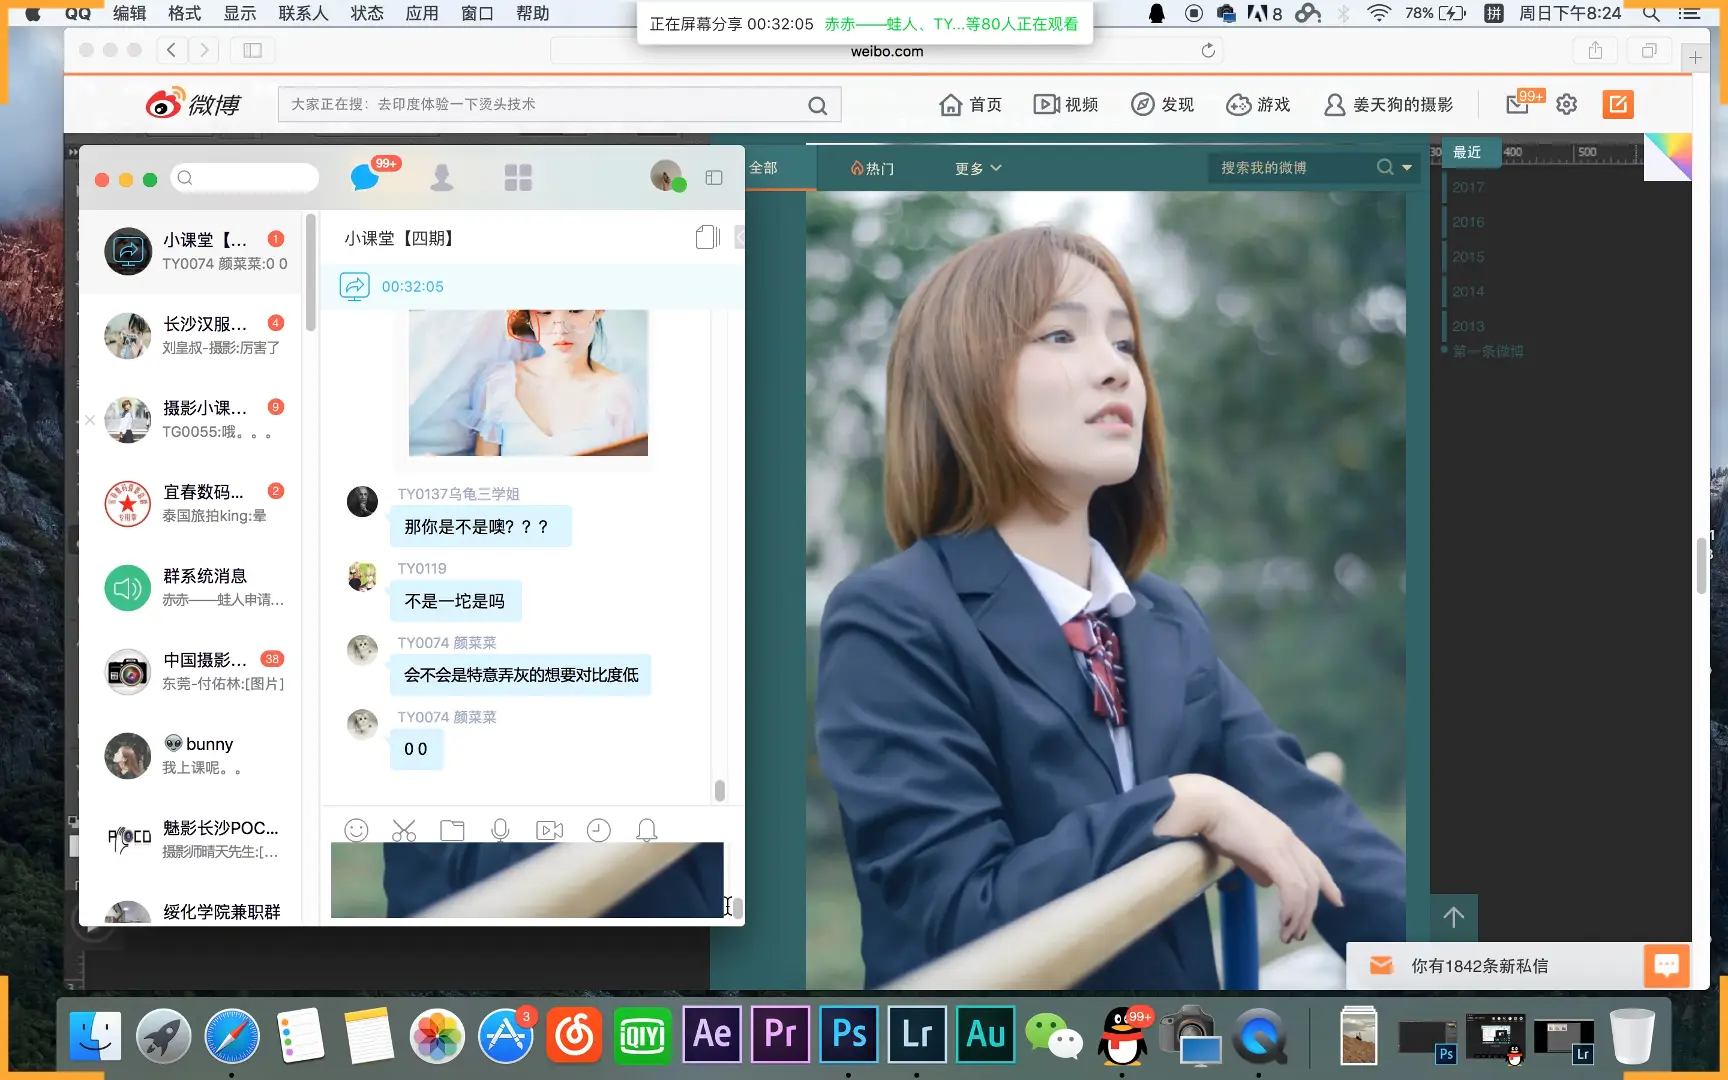Compose a new Weibo post
This screenshot has width=1728, height=1080.
pyautogui.click(x=1617, y=104)
